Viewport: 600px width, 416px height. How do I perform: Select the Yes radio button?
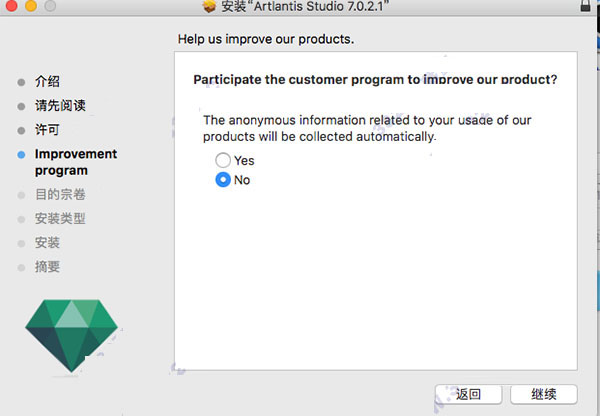click(222, 160)
